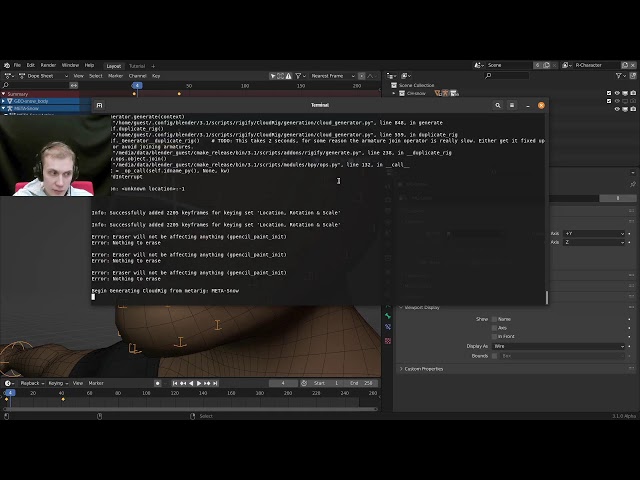Screen dimensions: 640x480
Task: Open the Dope Sheet Key menu
Action: point(156,76)
